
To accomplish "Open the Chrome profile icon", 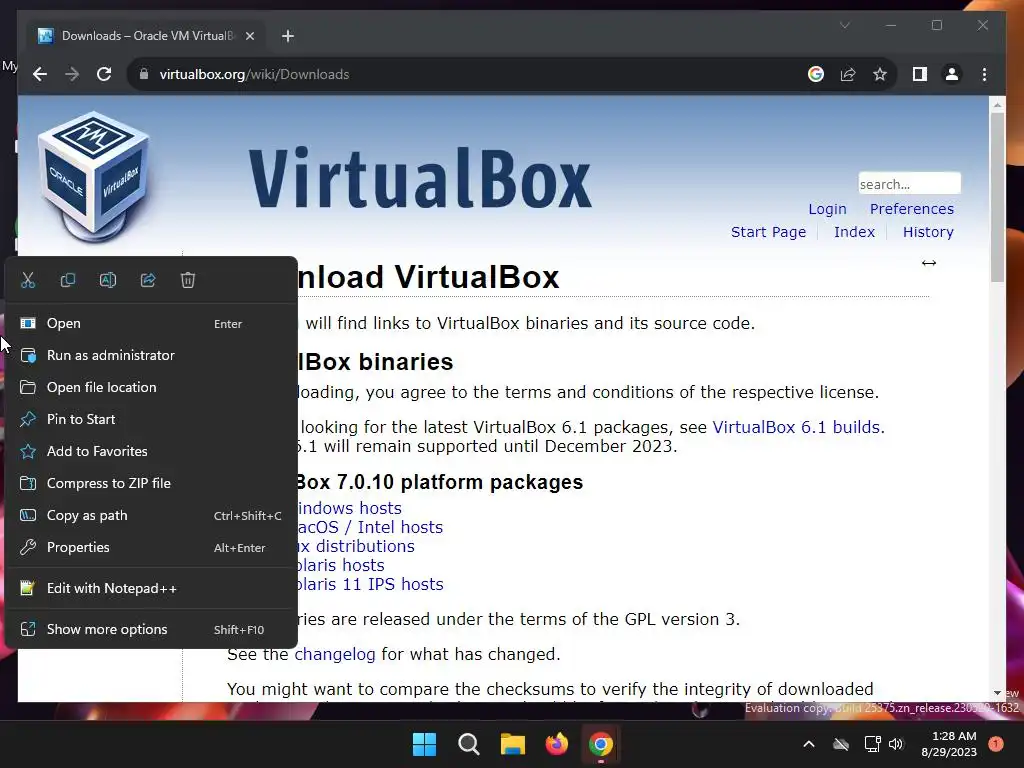I will pyautogui.click(x=952, y=74).
